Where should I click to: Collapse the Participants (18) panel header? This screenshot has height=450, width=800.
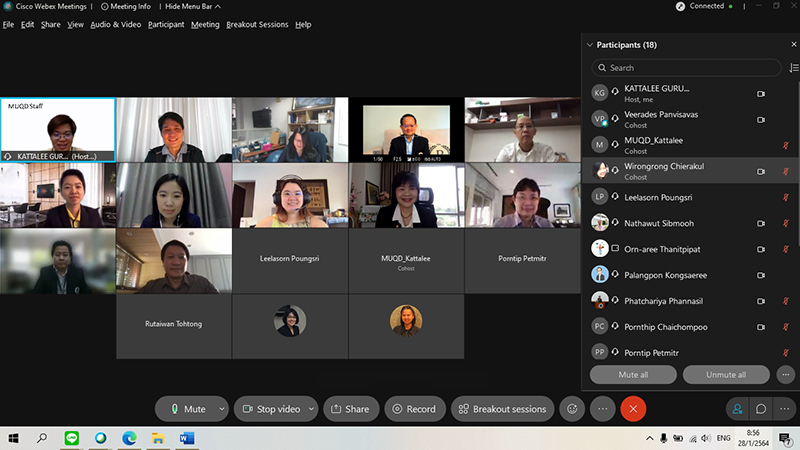pos(588,45)
